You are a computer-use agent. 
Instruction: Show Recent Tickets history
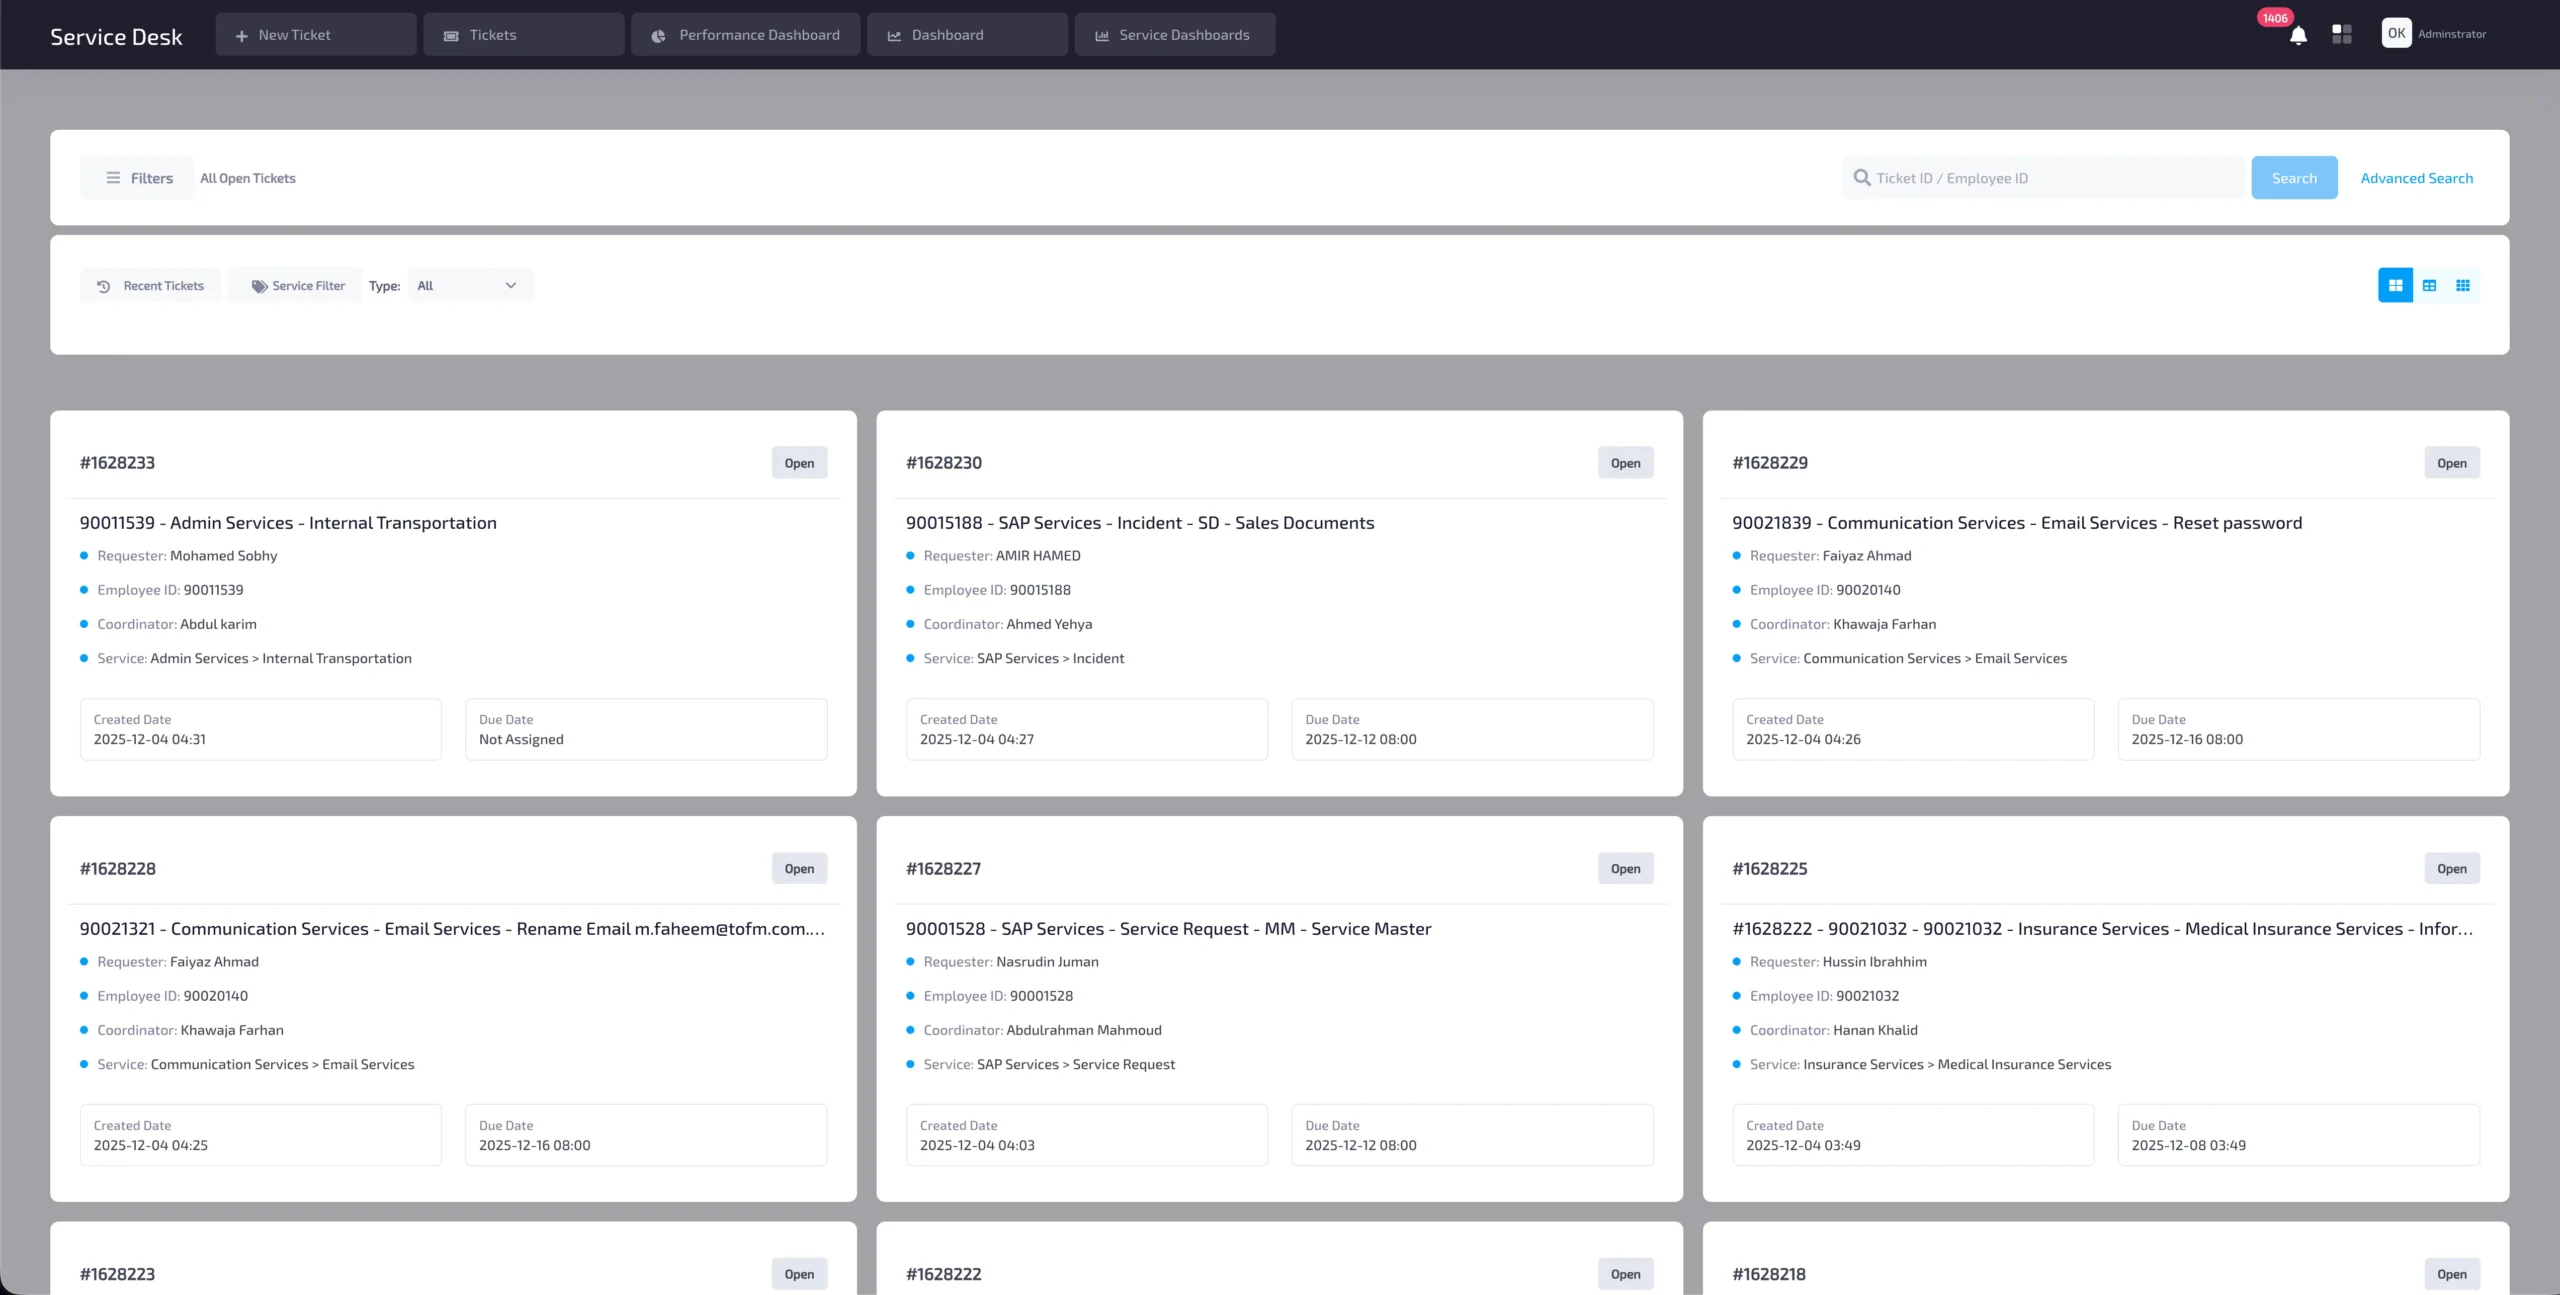pyautogui.click(x=150, y=286)
